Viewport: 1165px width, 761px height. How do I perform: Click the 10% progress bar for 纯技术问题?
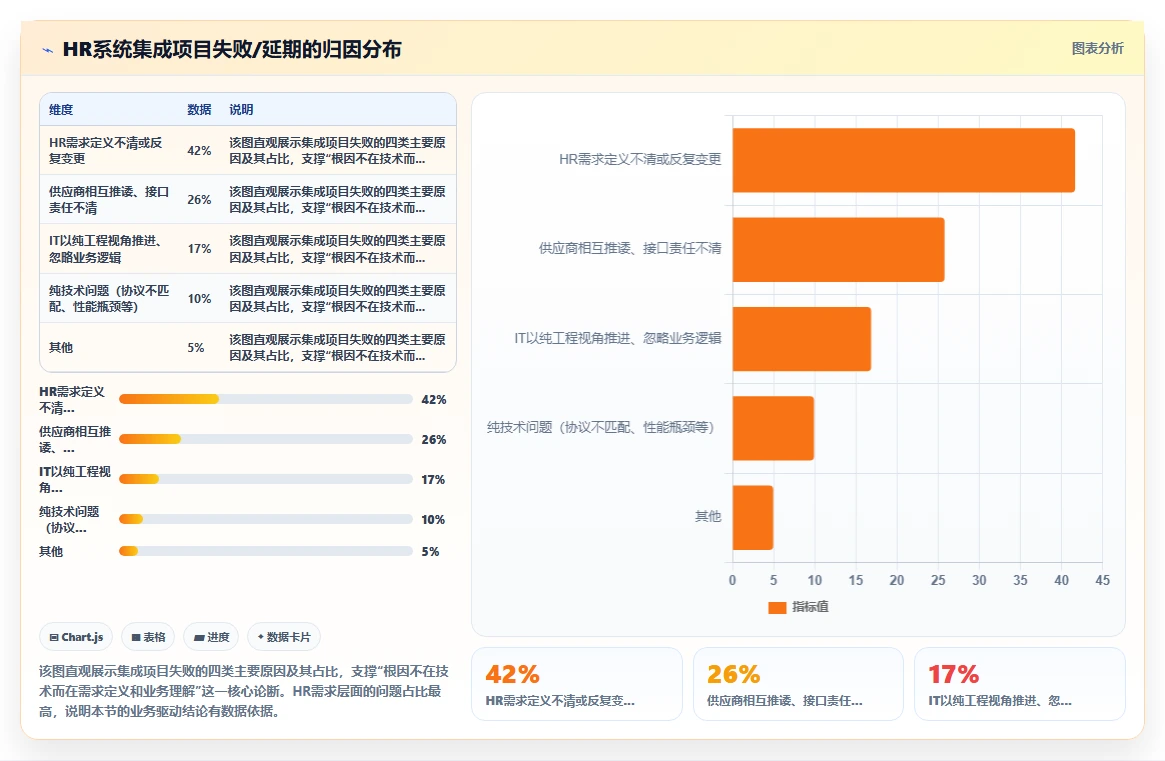click(265, 519)
